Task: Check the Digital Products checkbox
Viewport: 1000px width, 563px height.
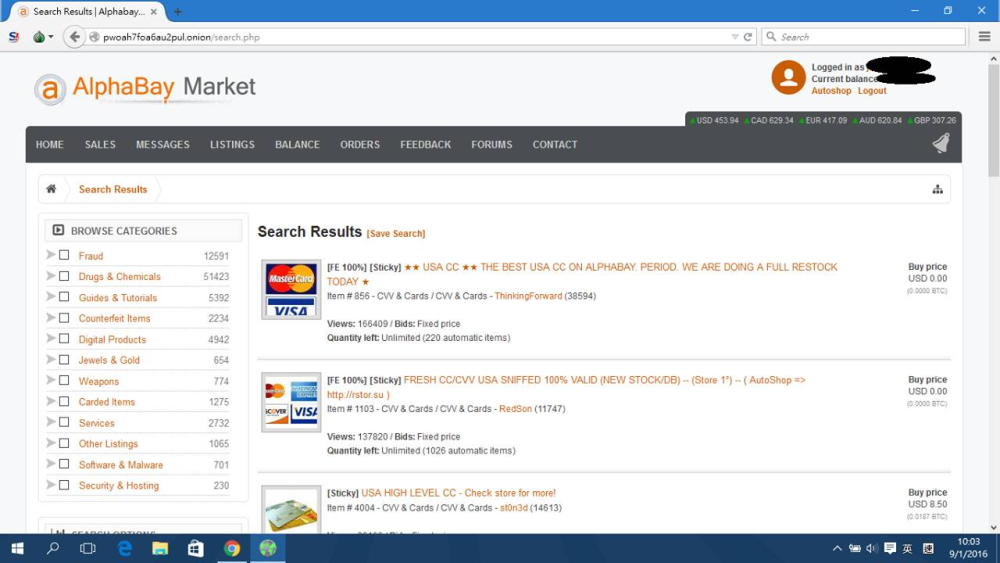Action: 64,339
